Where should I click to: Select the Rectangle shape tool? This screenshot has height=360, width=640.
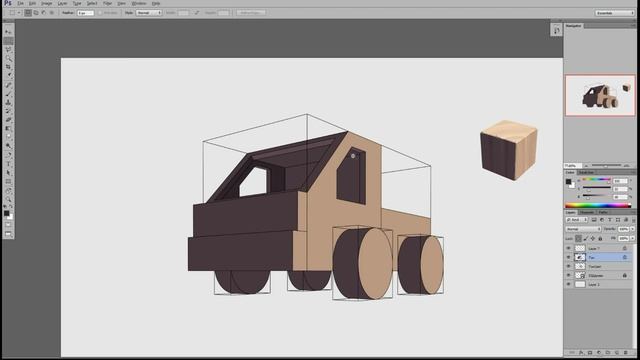[8, 181]
